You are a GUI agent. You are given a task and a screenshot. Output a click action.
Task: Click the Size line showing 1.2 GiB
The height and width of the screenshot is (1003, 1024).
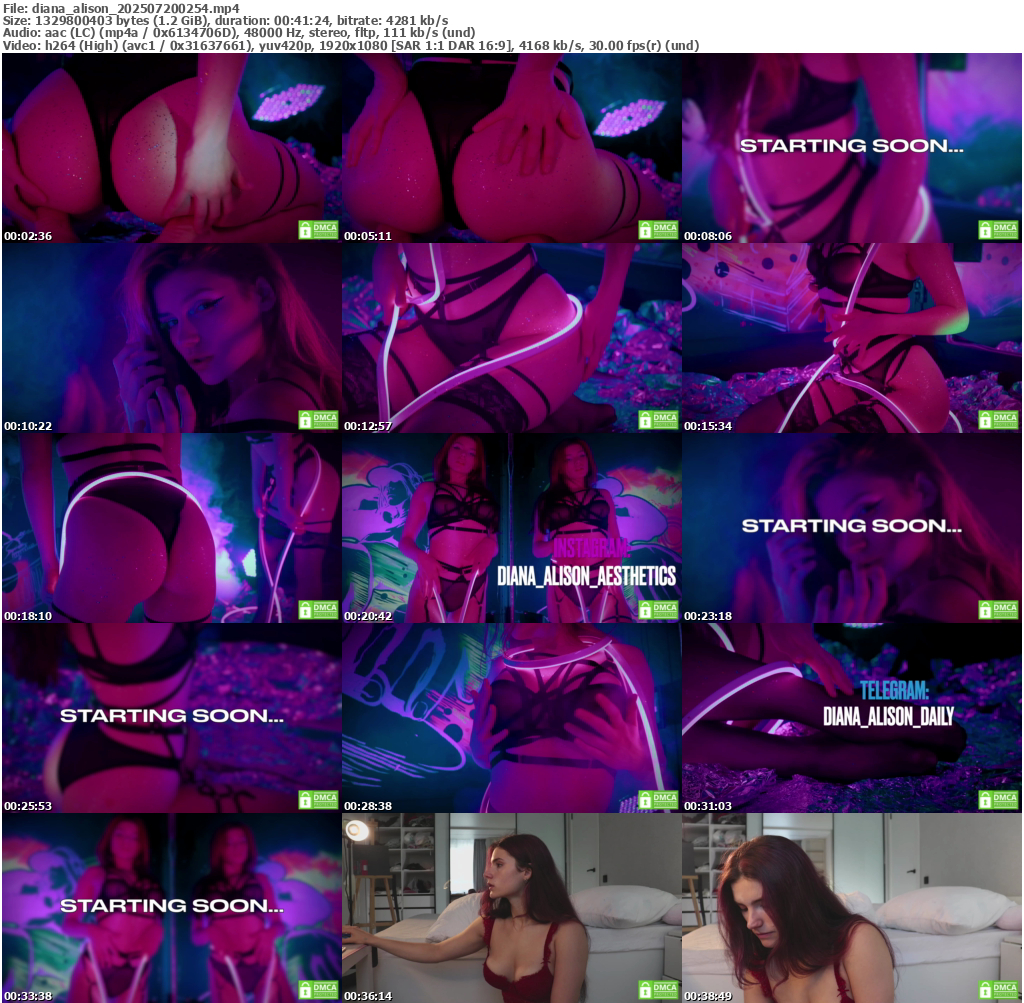[x=225, y=20]
